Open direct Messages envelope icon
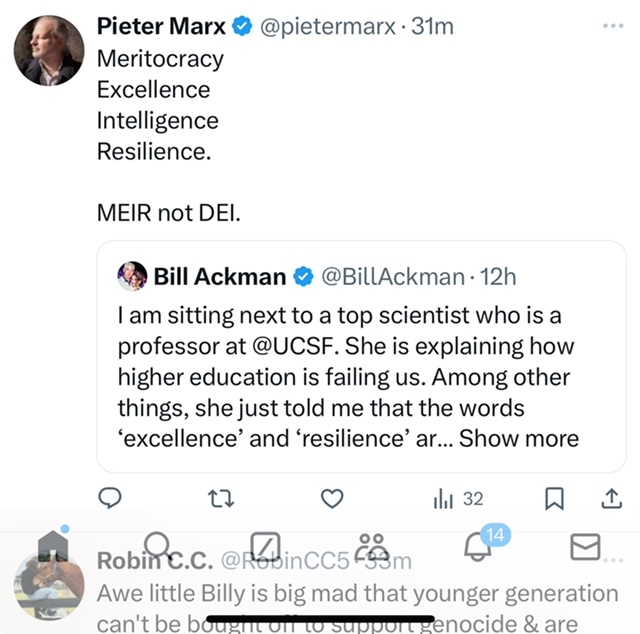Screen dimensions: 640x634 tap(585, 546)
